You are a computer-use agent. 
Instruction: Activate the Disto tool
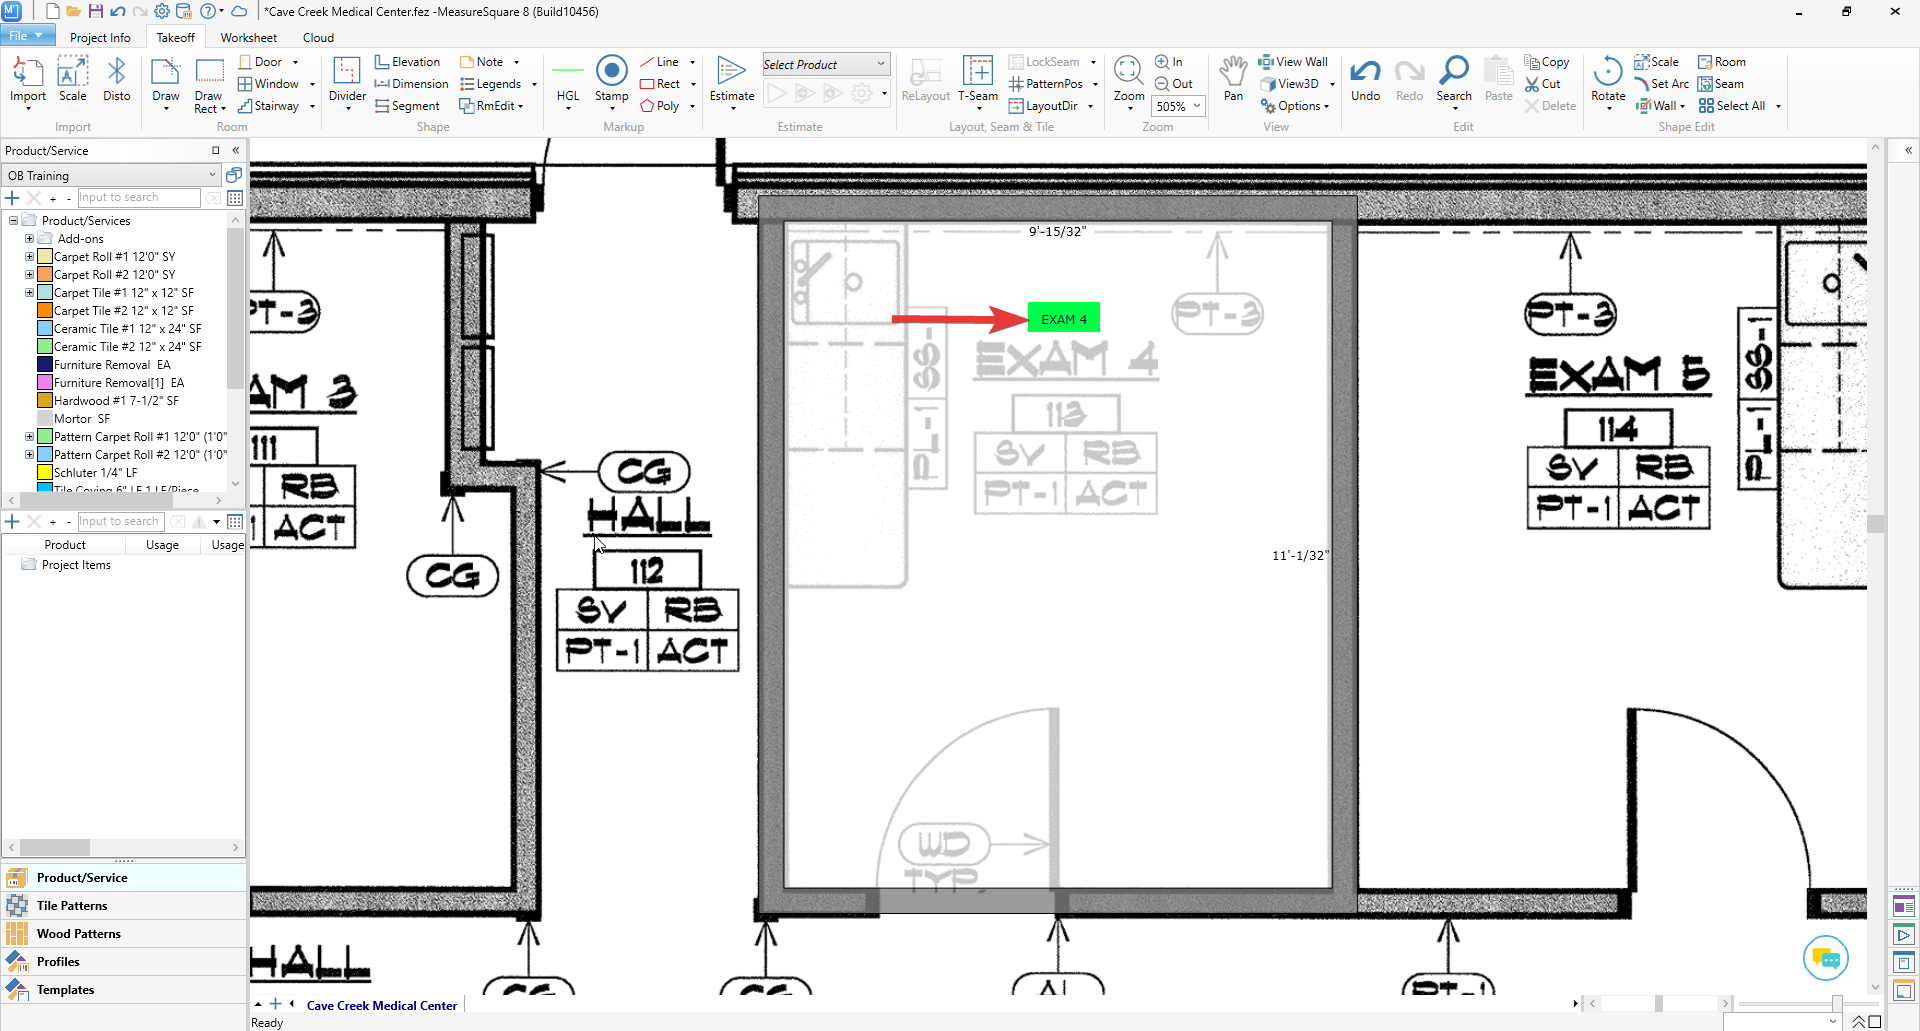coord(117,80)
